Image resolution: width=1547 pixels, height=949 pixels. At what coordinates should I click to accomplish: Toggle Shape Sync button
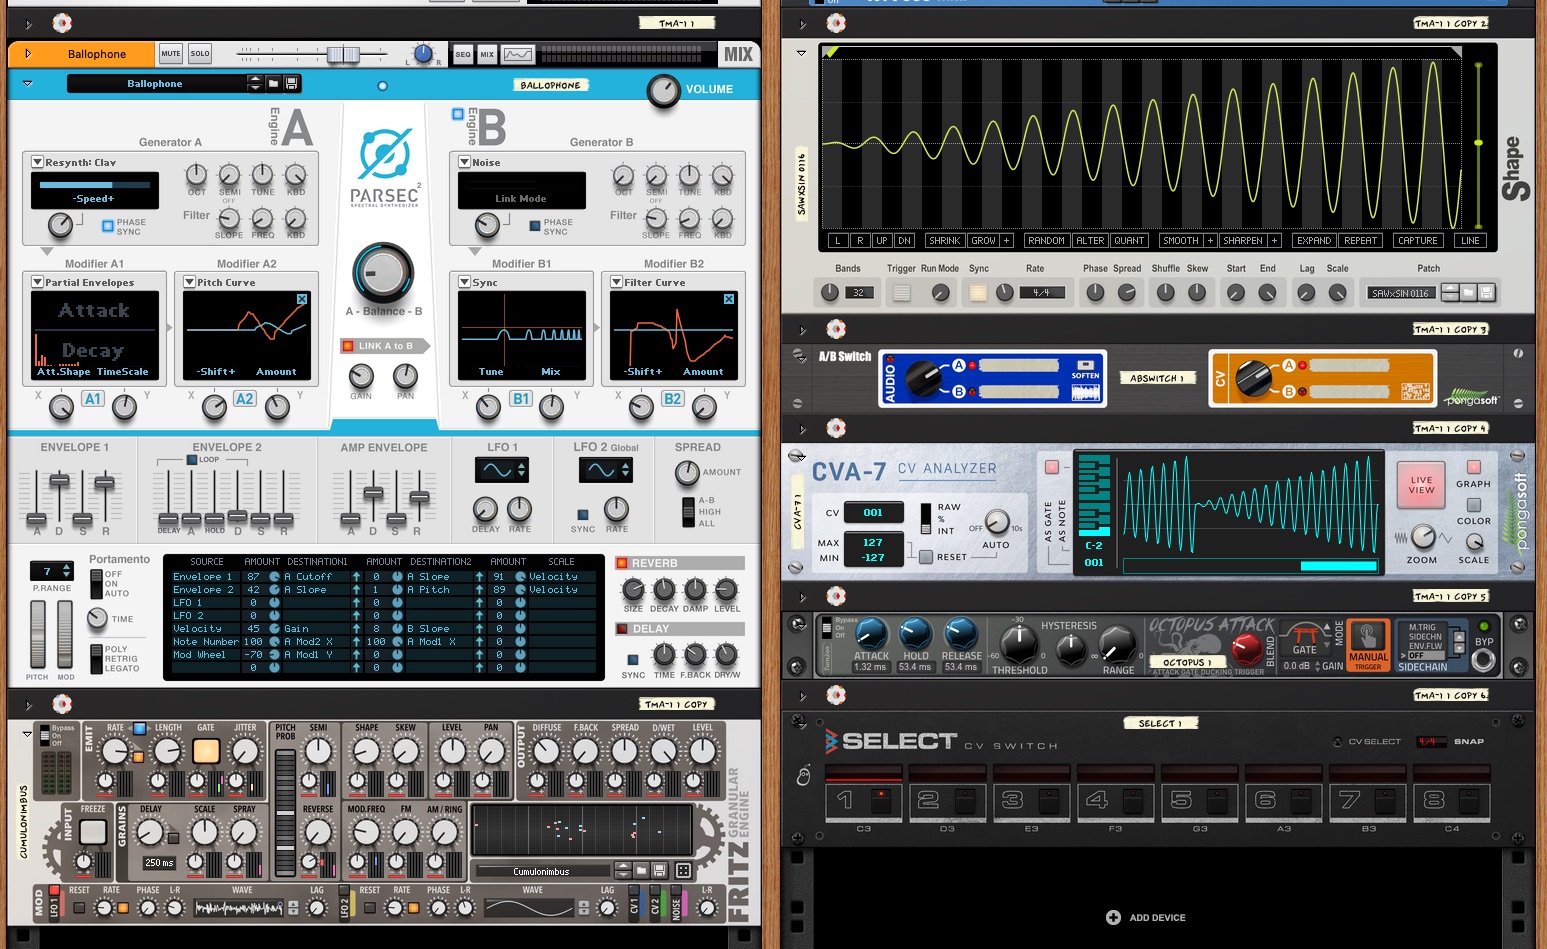[x=978, y=293]
